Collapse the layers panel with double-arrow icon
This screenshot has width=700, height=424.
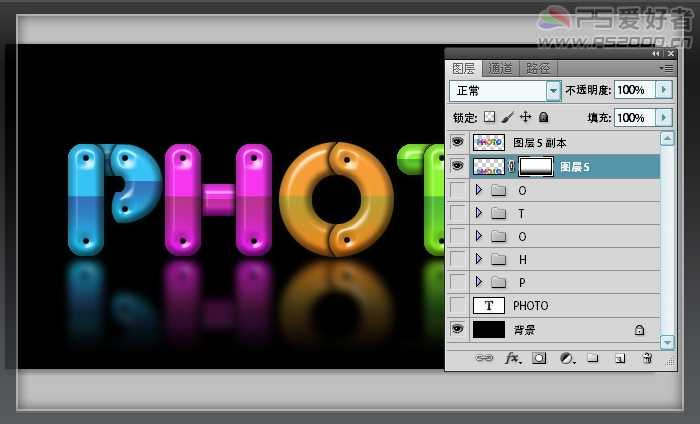(x=655, y=54)
